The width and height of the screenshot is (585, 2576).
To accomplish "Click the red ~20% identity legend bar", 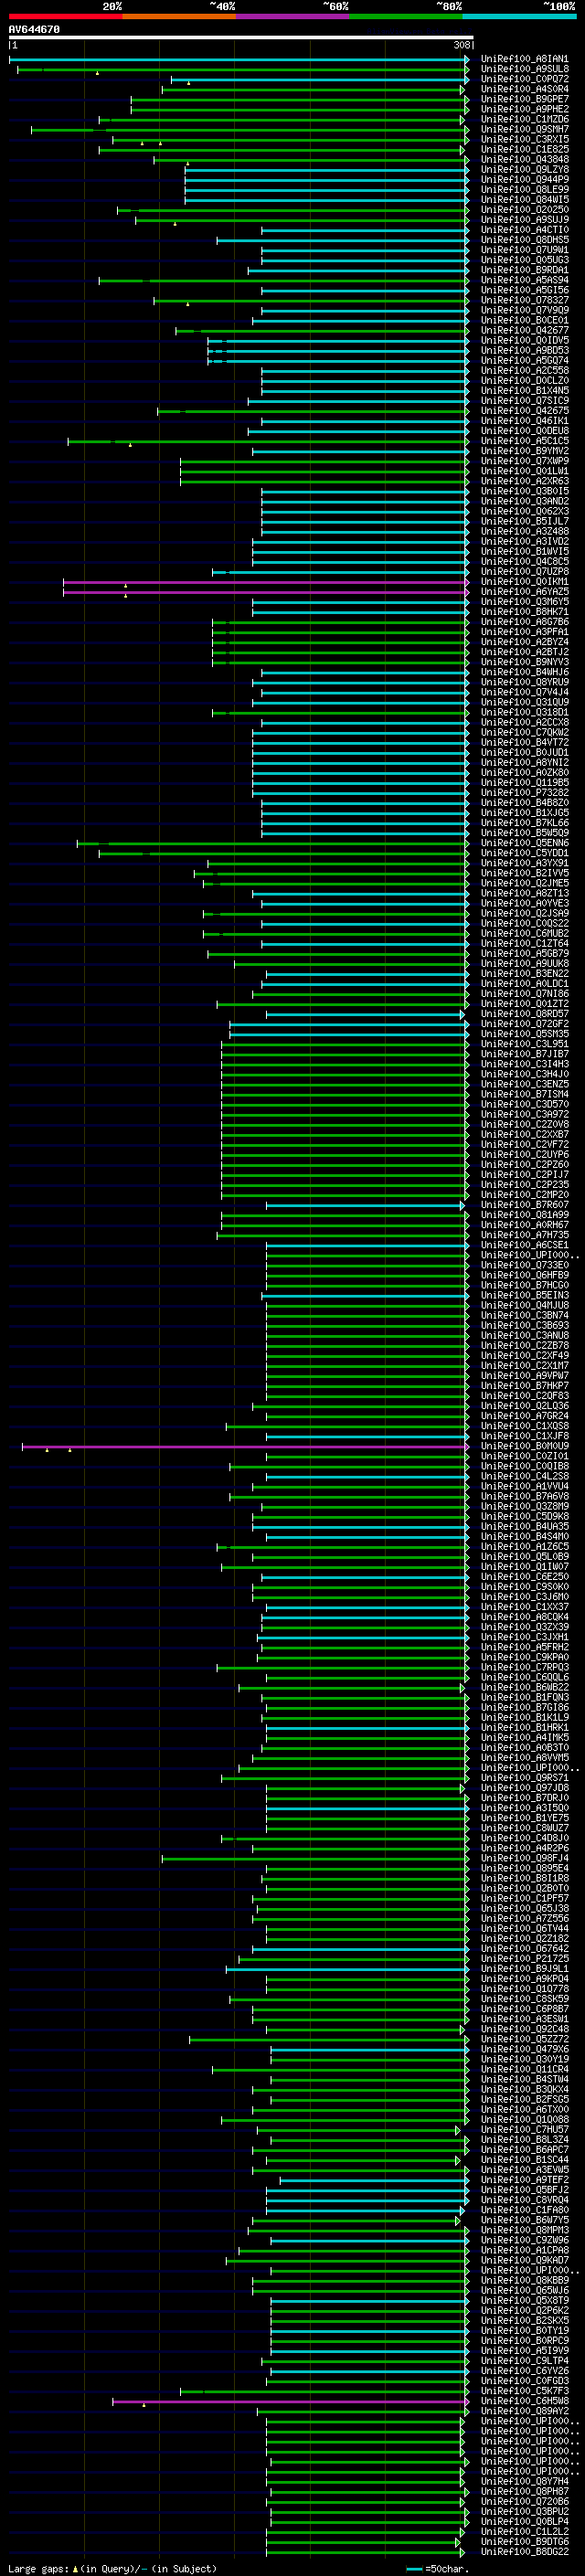I will [x=65, y=16].
